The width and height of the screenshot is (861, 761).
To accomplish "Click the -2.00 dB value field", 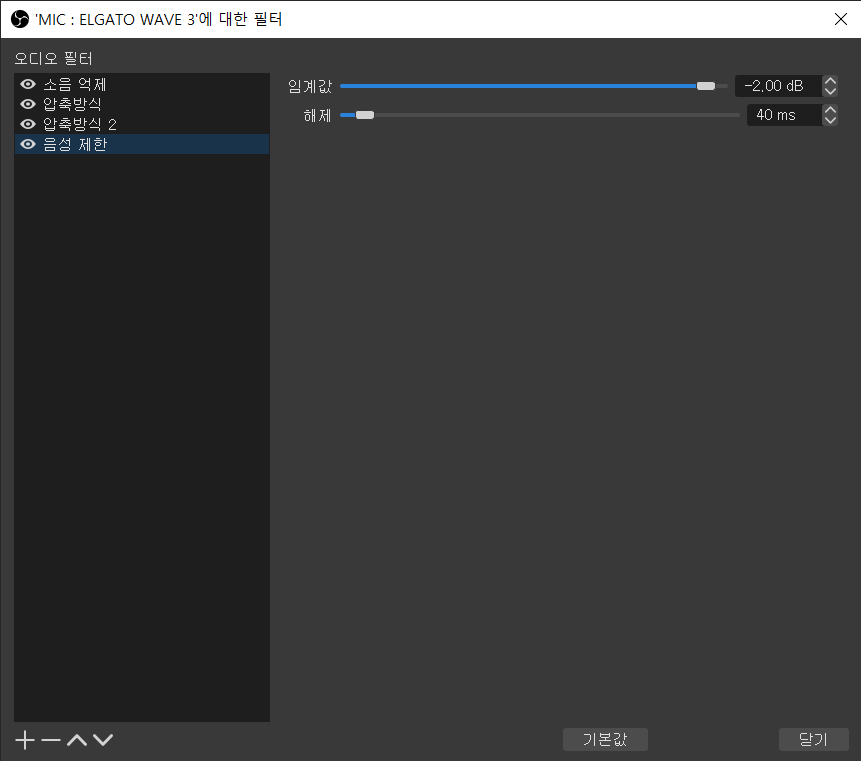I will (778, 86).
